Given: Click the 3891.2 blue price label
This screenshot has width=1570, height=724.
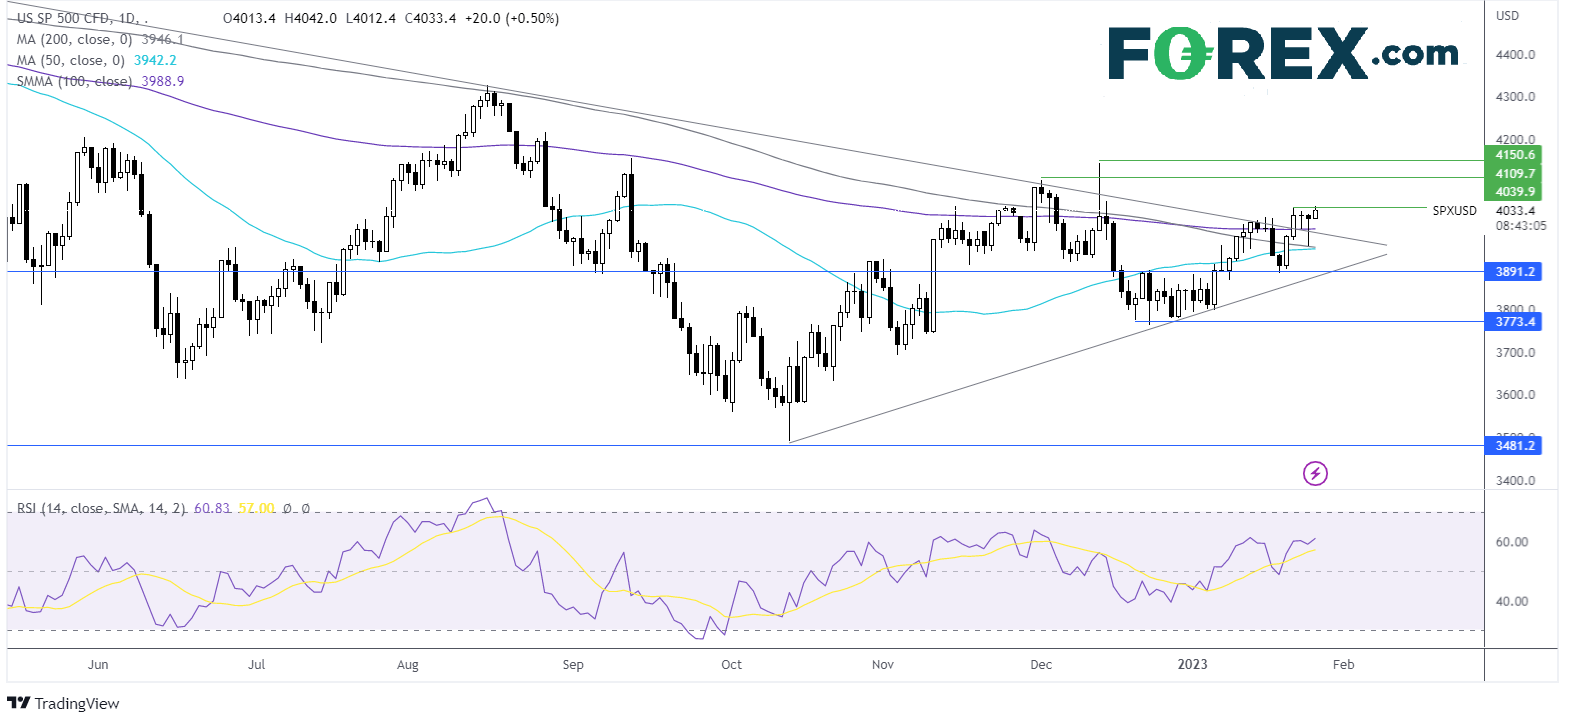Looking at the screenshot, I should [x=1514, y=272].
